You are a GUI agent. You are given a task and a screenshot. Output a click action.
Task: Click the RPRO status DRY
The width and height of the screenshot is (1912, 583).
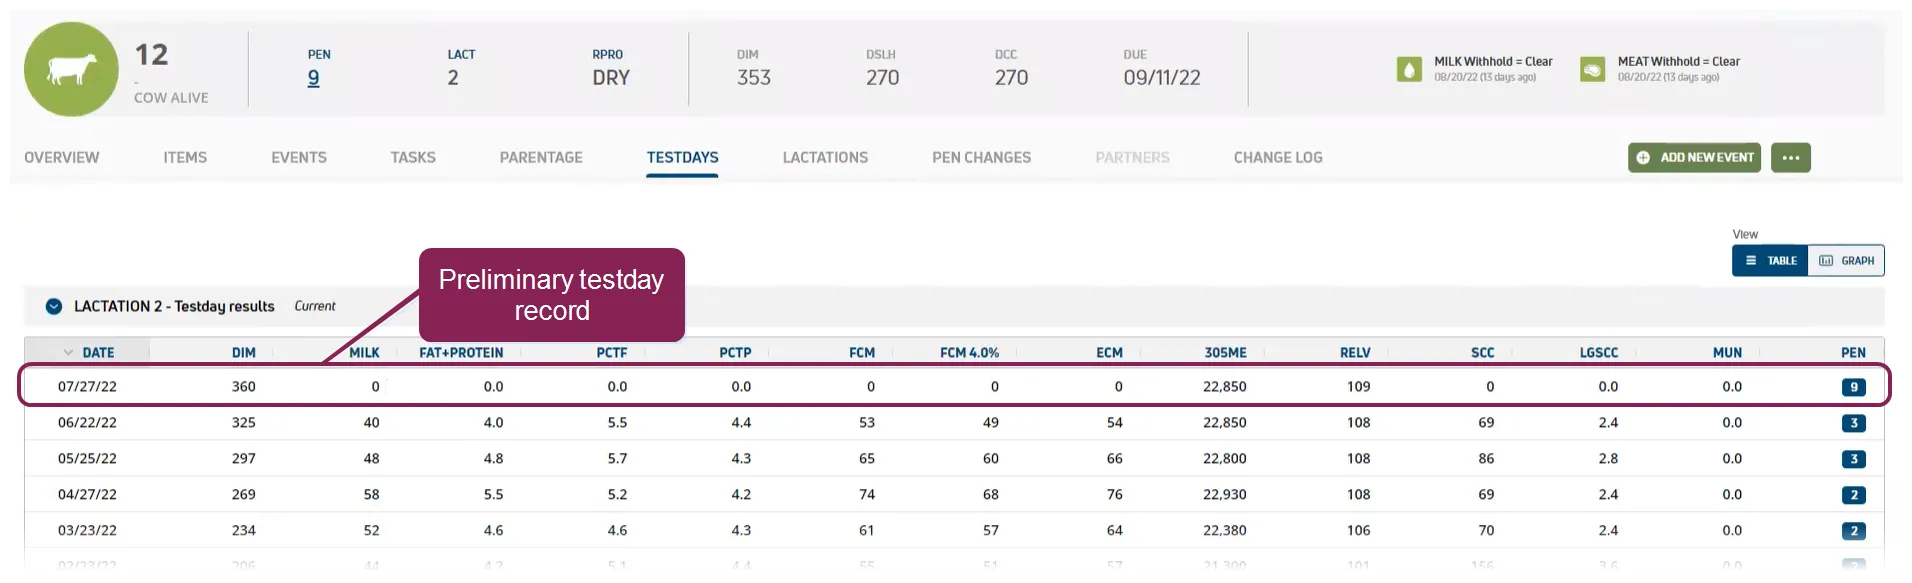point(611,78)
